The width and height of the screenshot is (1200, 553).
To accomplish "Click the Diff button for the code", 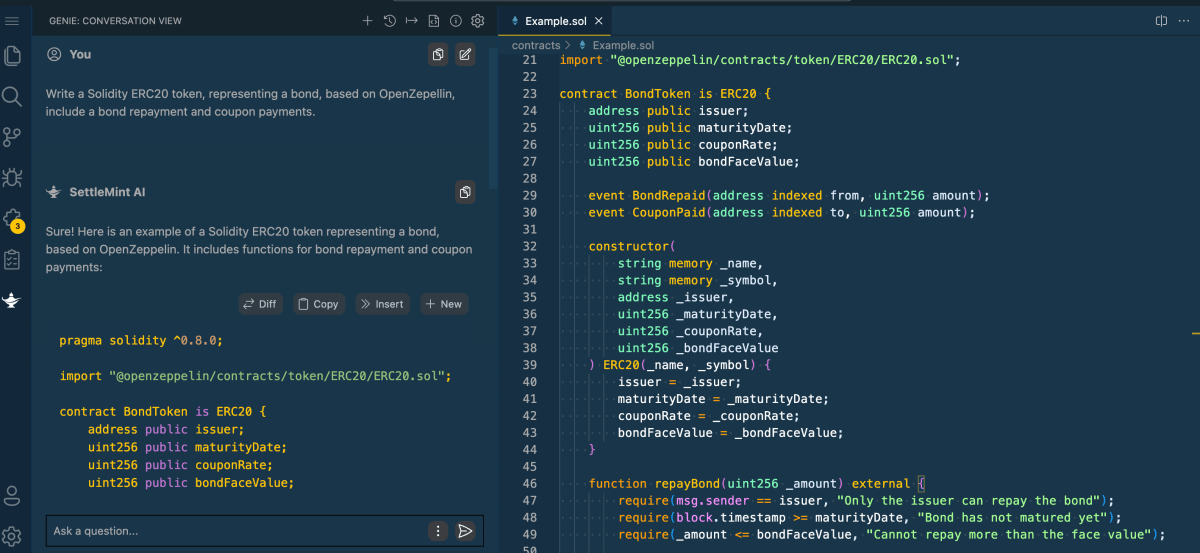I will tap(260, 304).
